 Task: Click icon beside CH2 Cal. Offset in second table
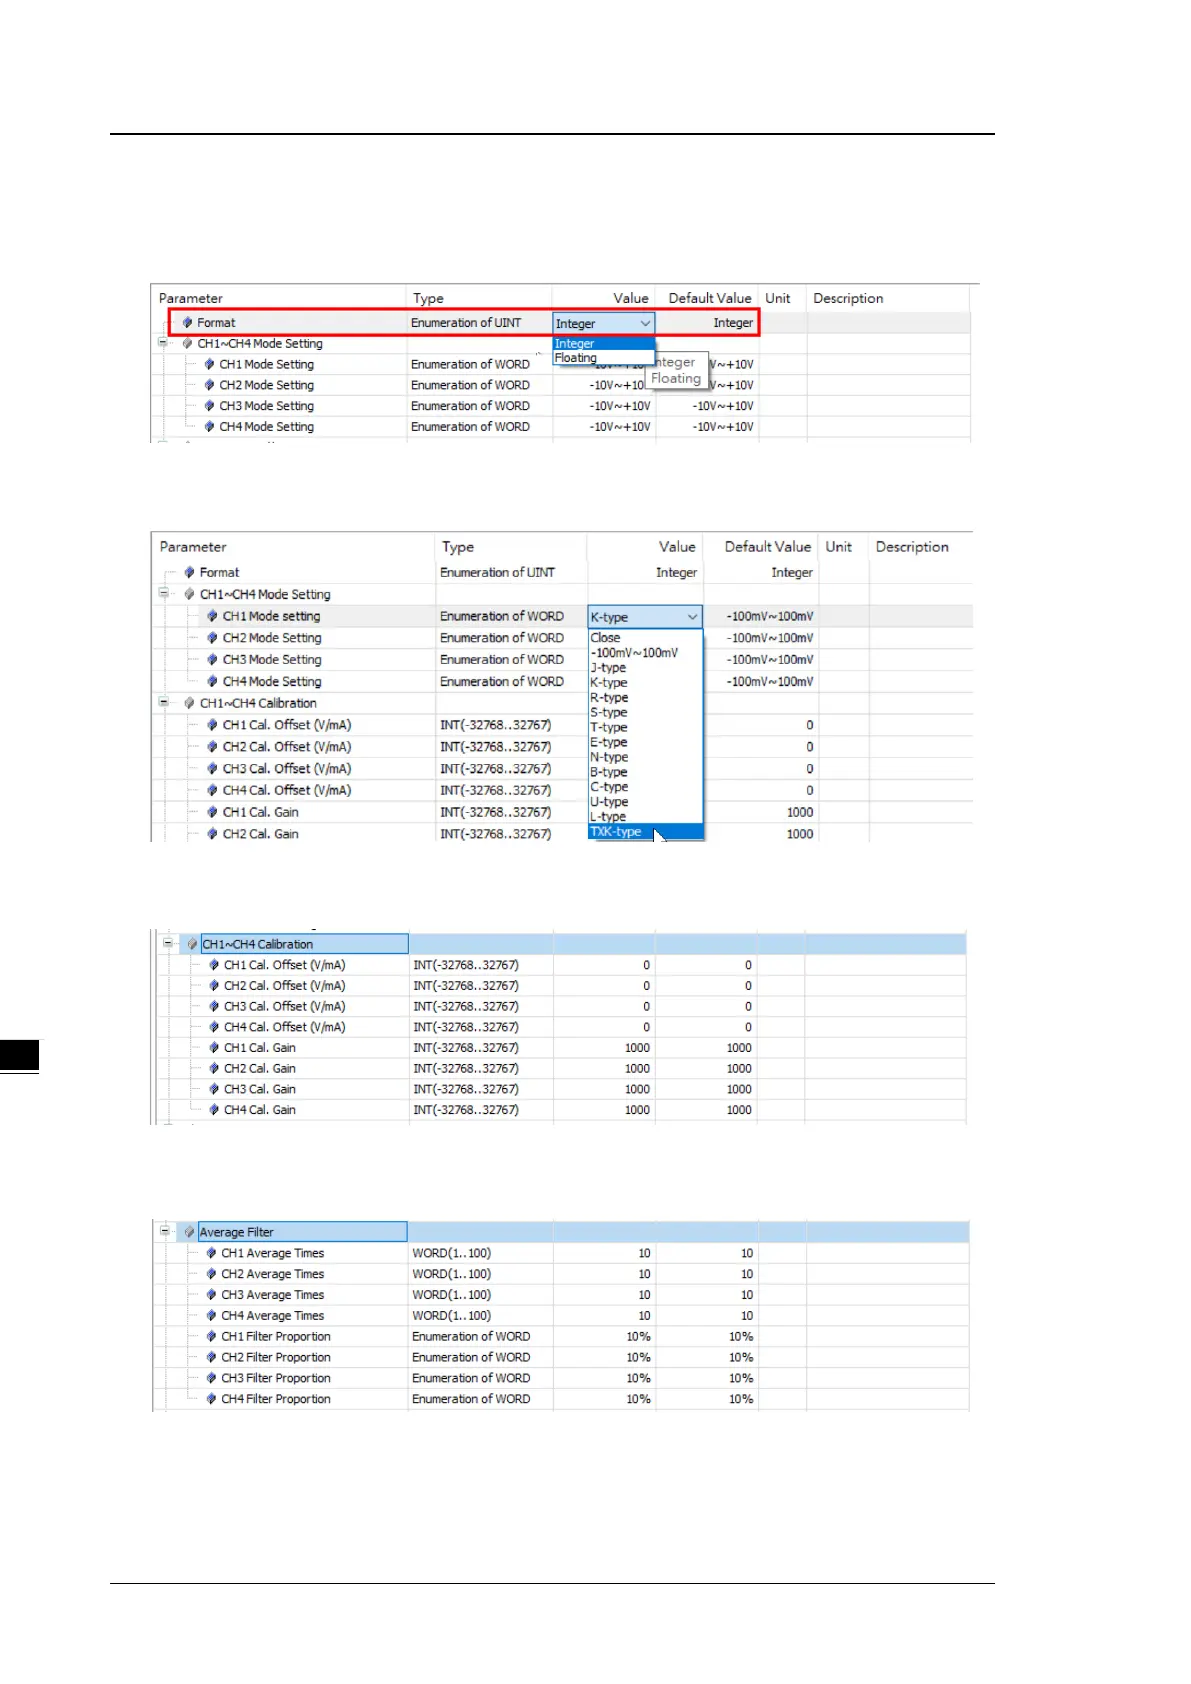point(212,747)
